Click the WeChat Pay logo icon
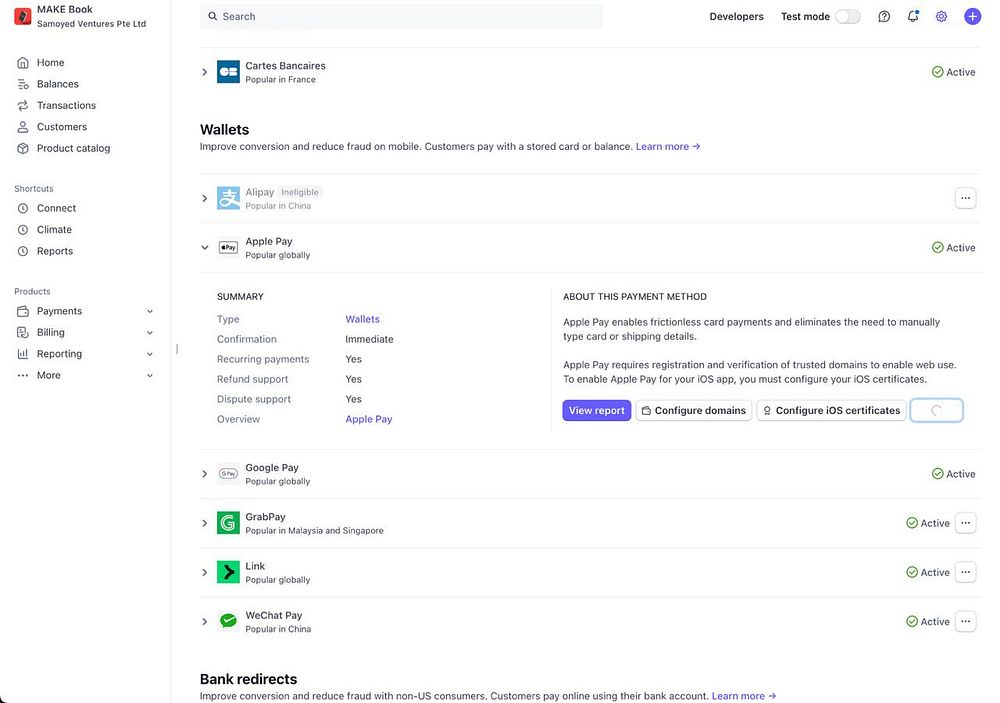The width and height of the screenshot is (1000, 703). [228, 621]
